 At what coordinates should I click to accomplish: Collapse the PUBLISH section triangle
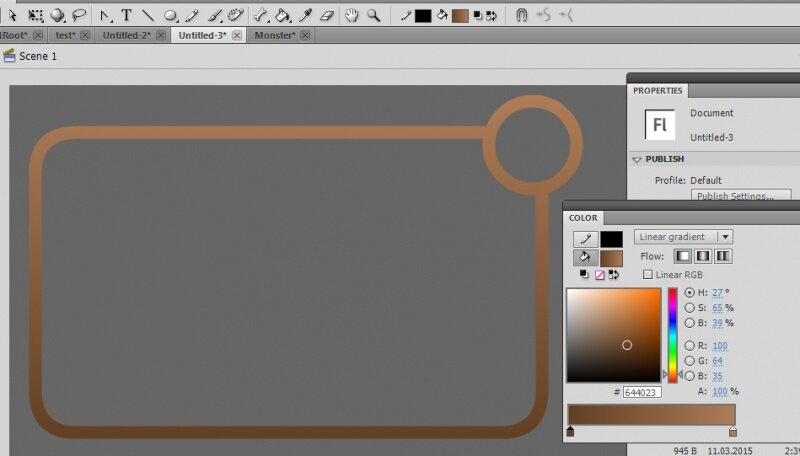(636, 159)
